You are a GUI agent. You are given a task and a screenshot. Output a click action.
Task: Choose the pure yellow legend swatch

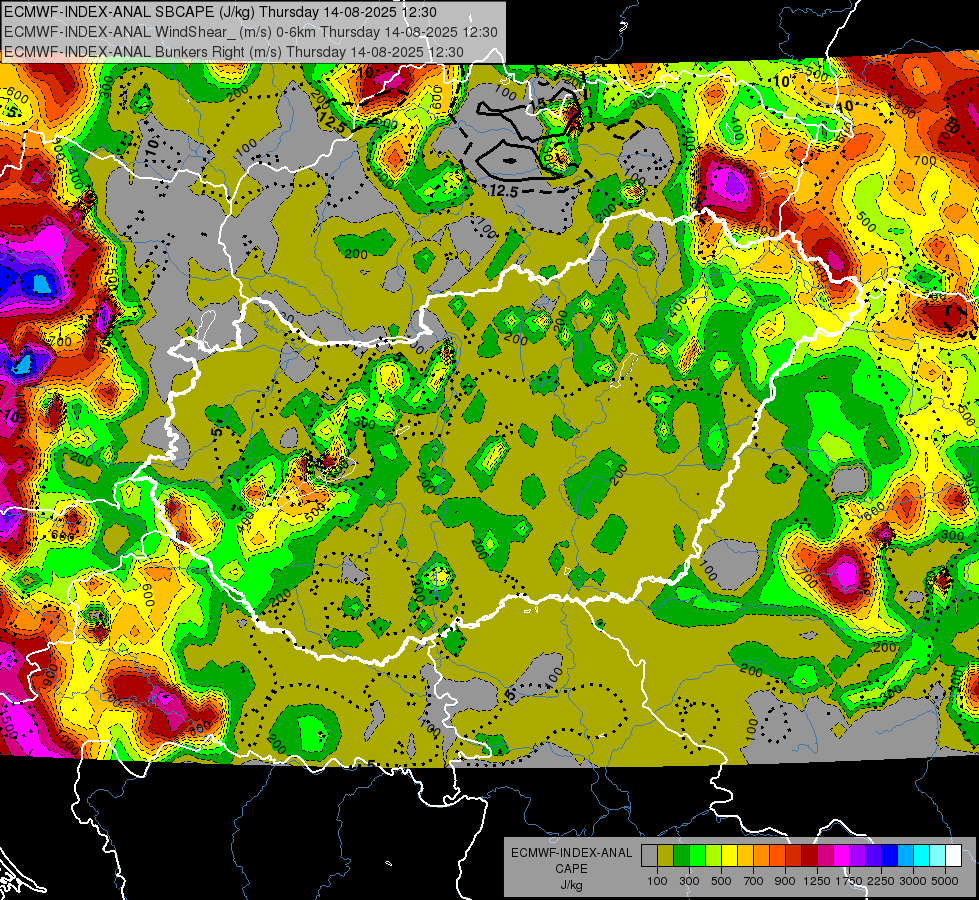[729, 856]
